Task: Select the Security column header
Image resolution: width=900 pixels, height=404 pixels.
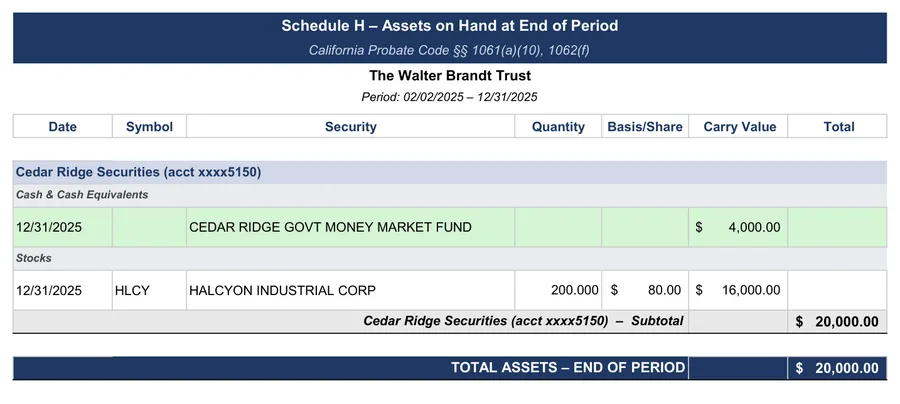Action: coord(351,126)
